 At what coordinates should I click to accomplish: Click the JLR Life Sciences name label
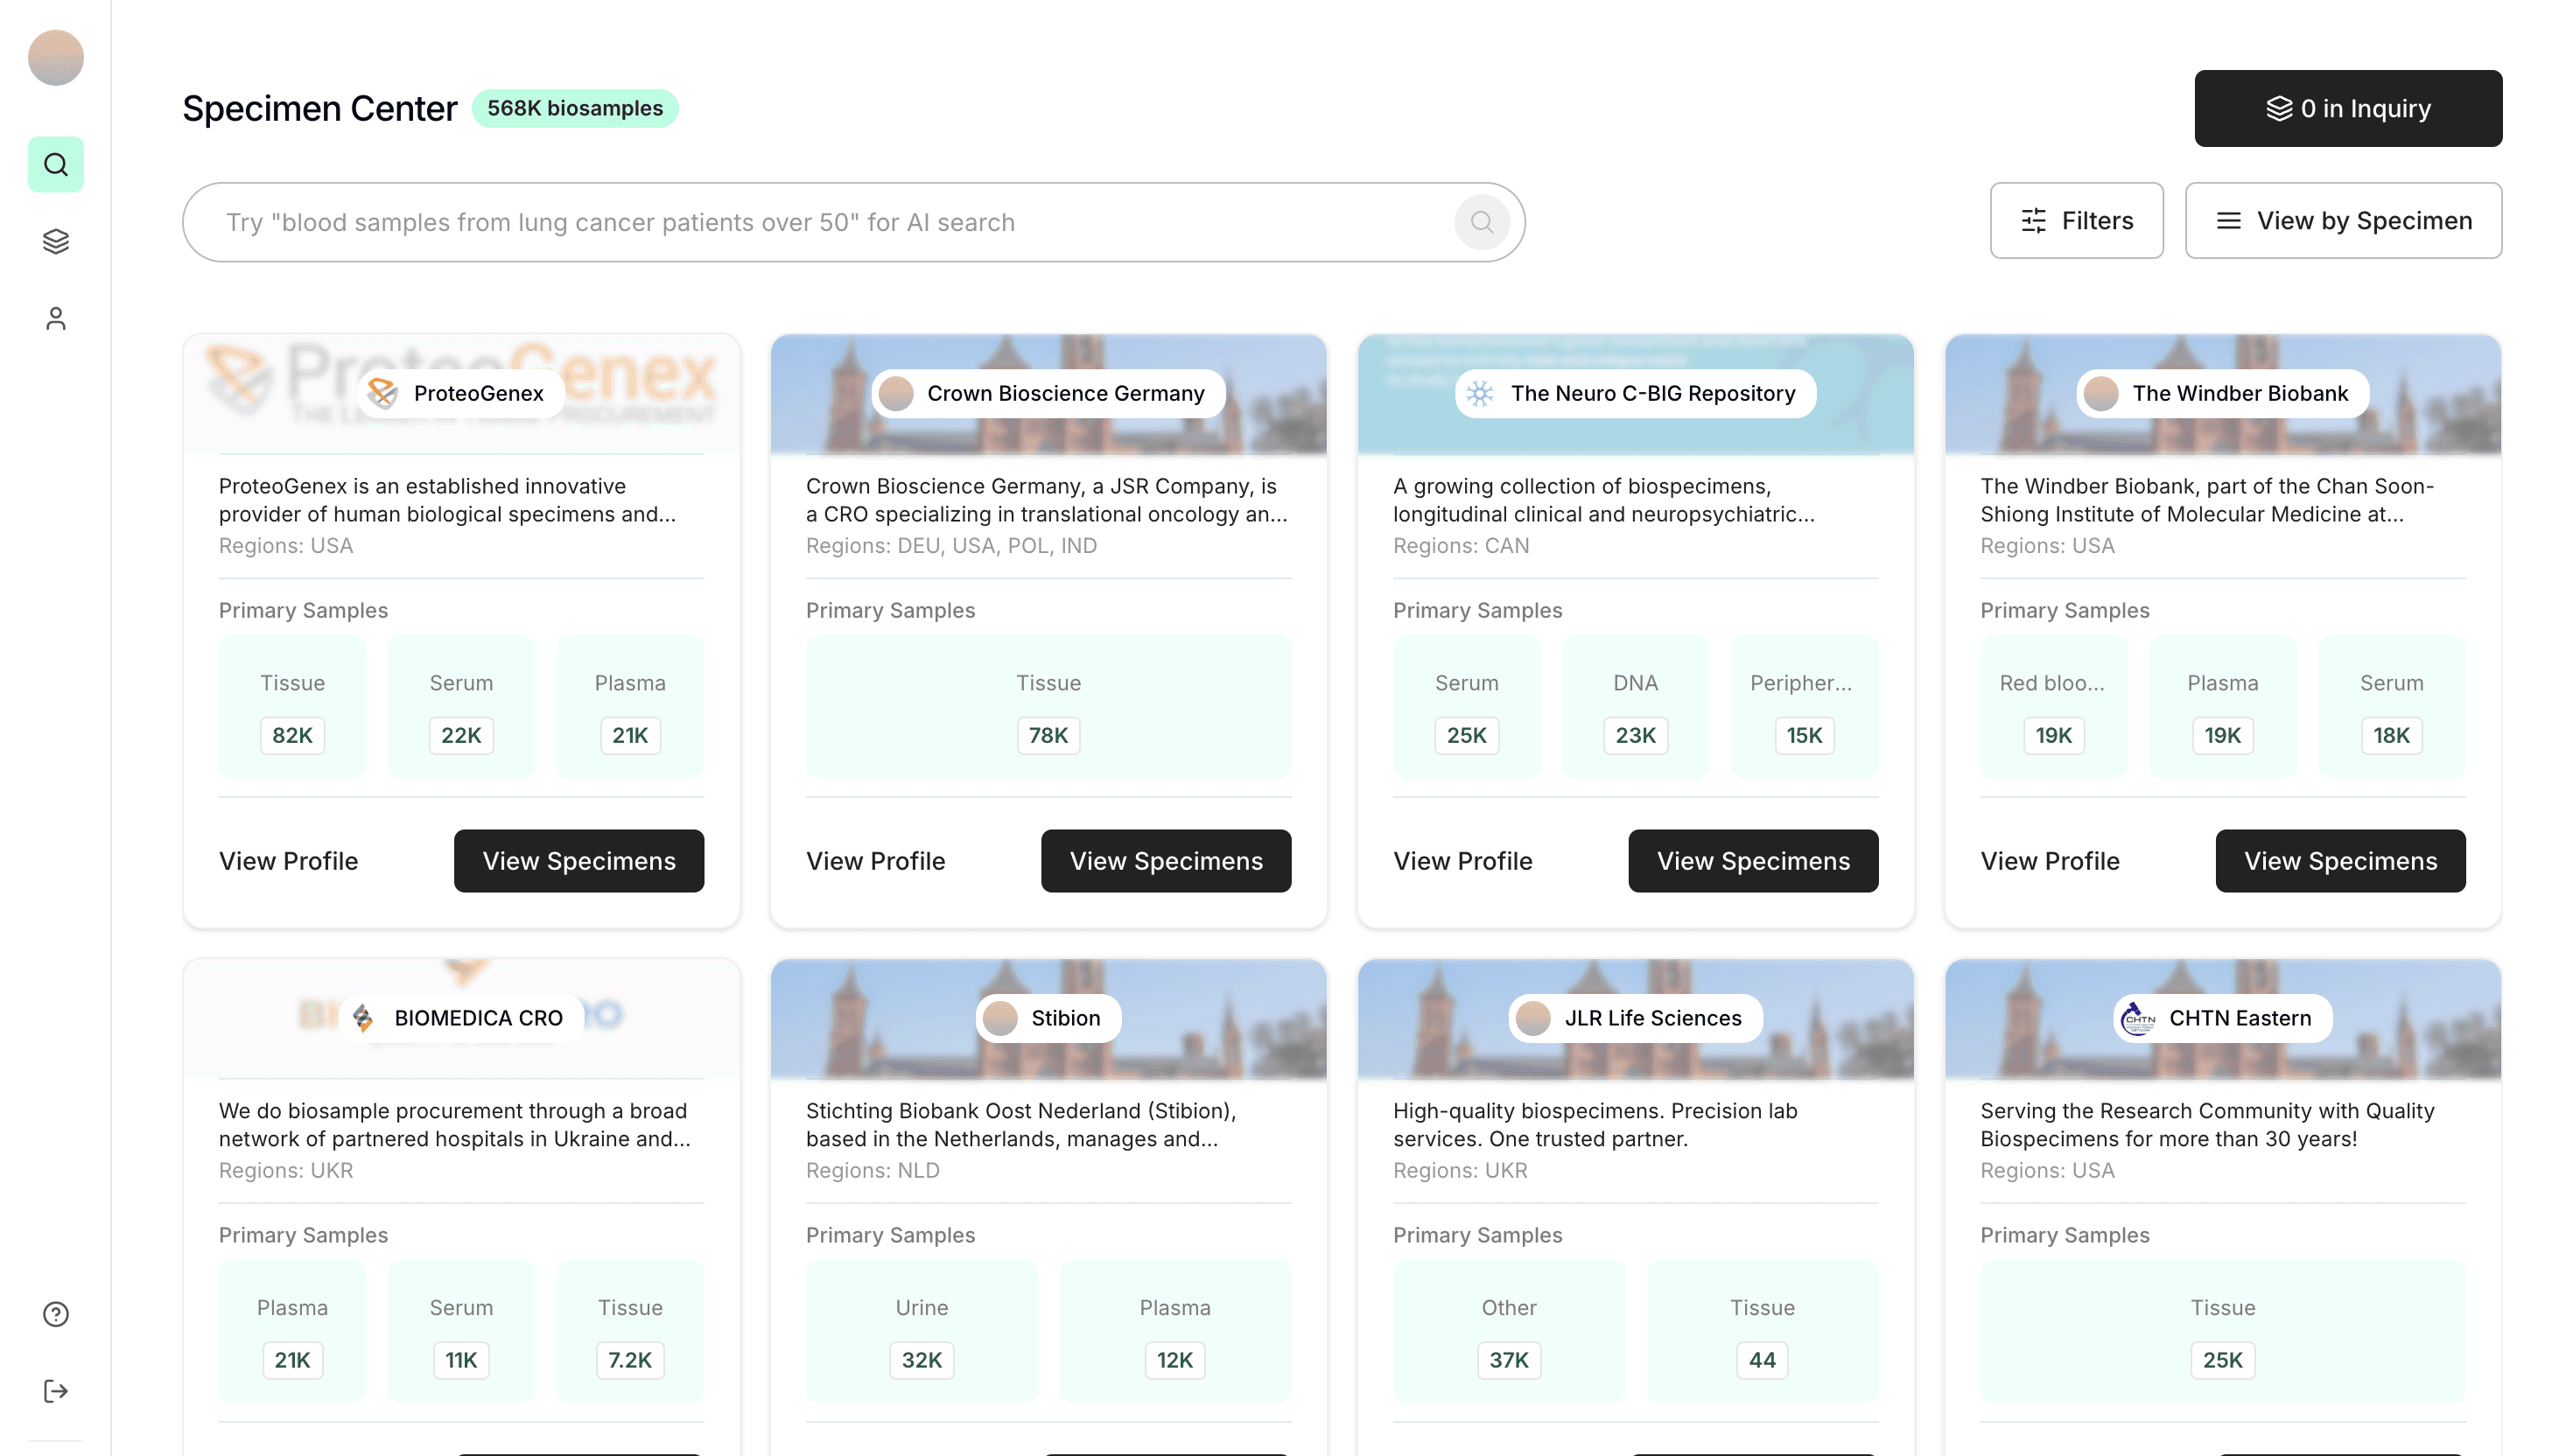coord(1652,1018)
